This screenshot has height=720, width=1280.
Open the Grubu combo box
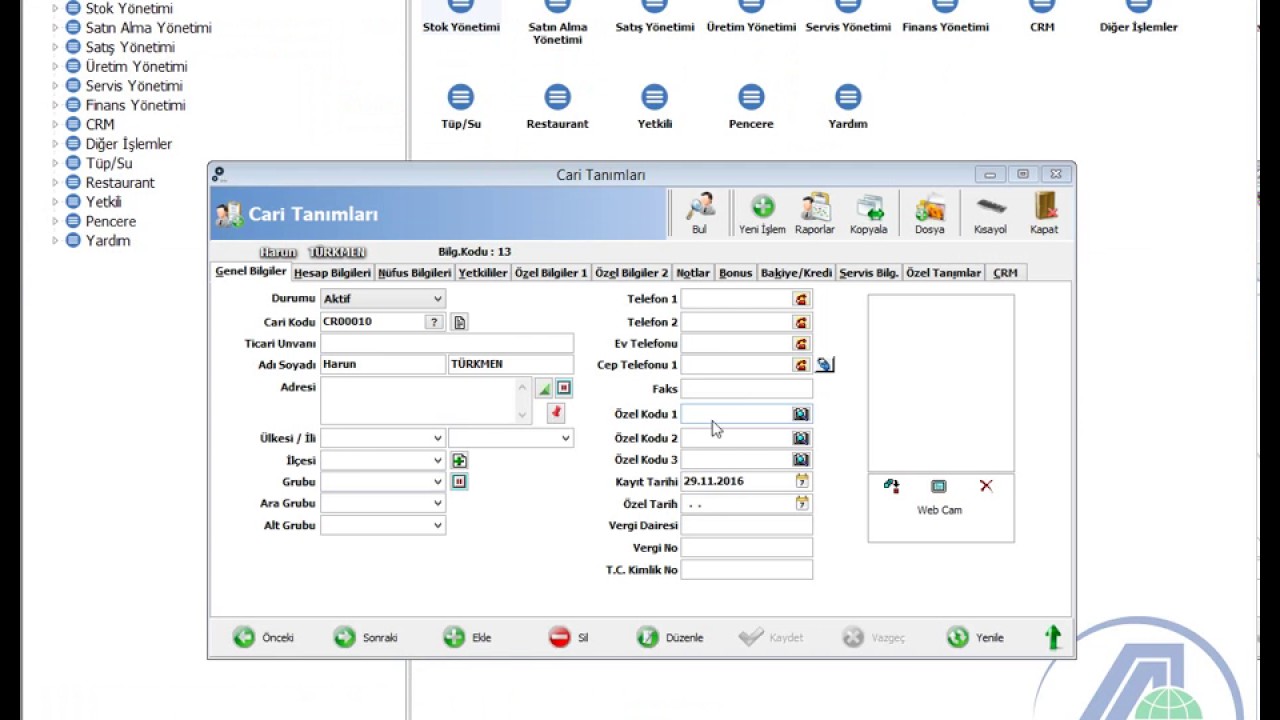[437, 482]
